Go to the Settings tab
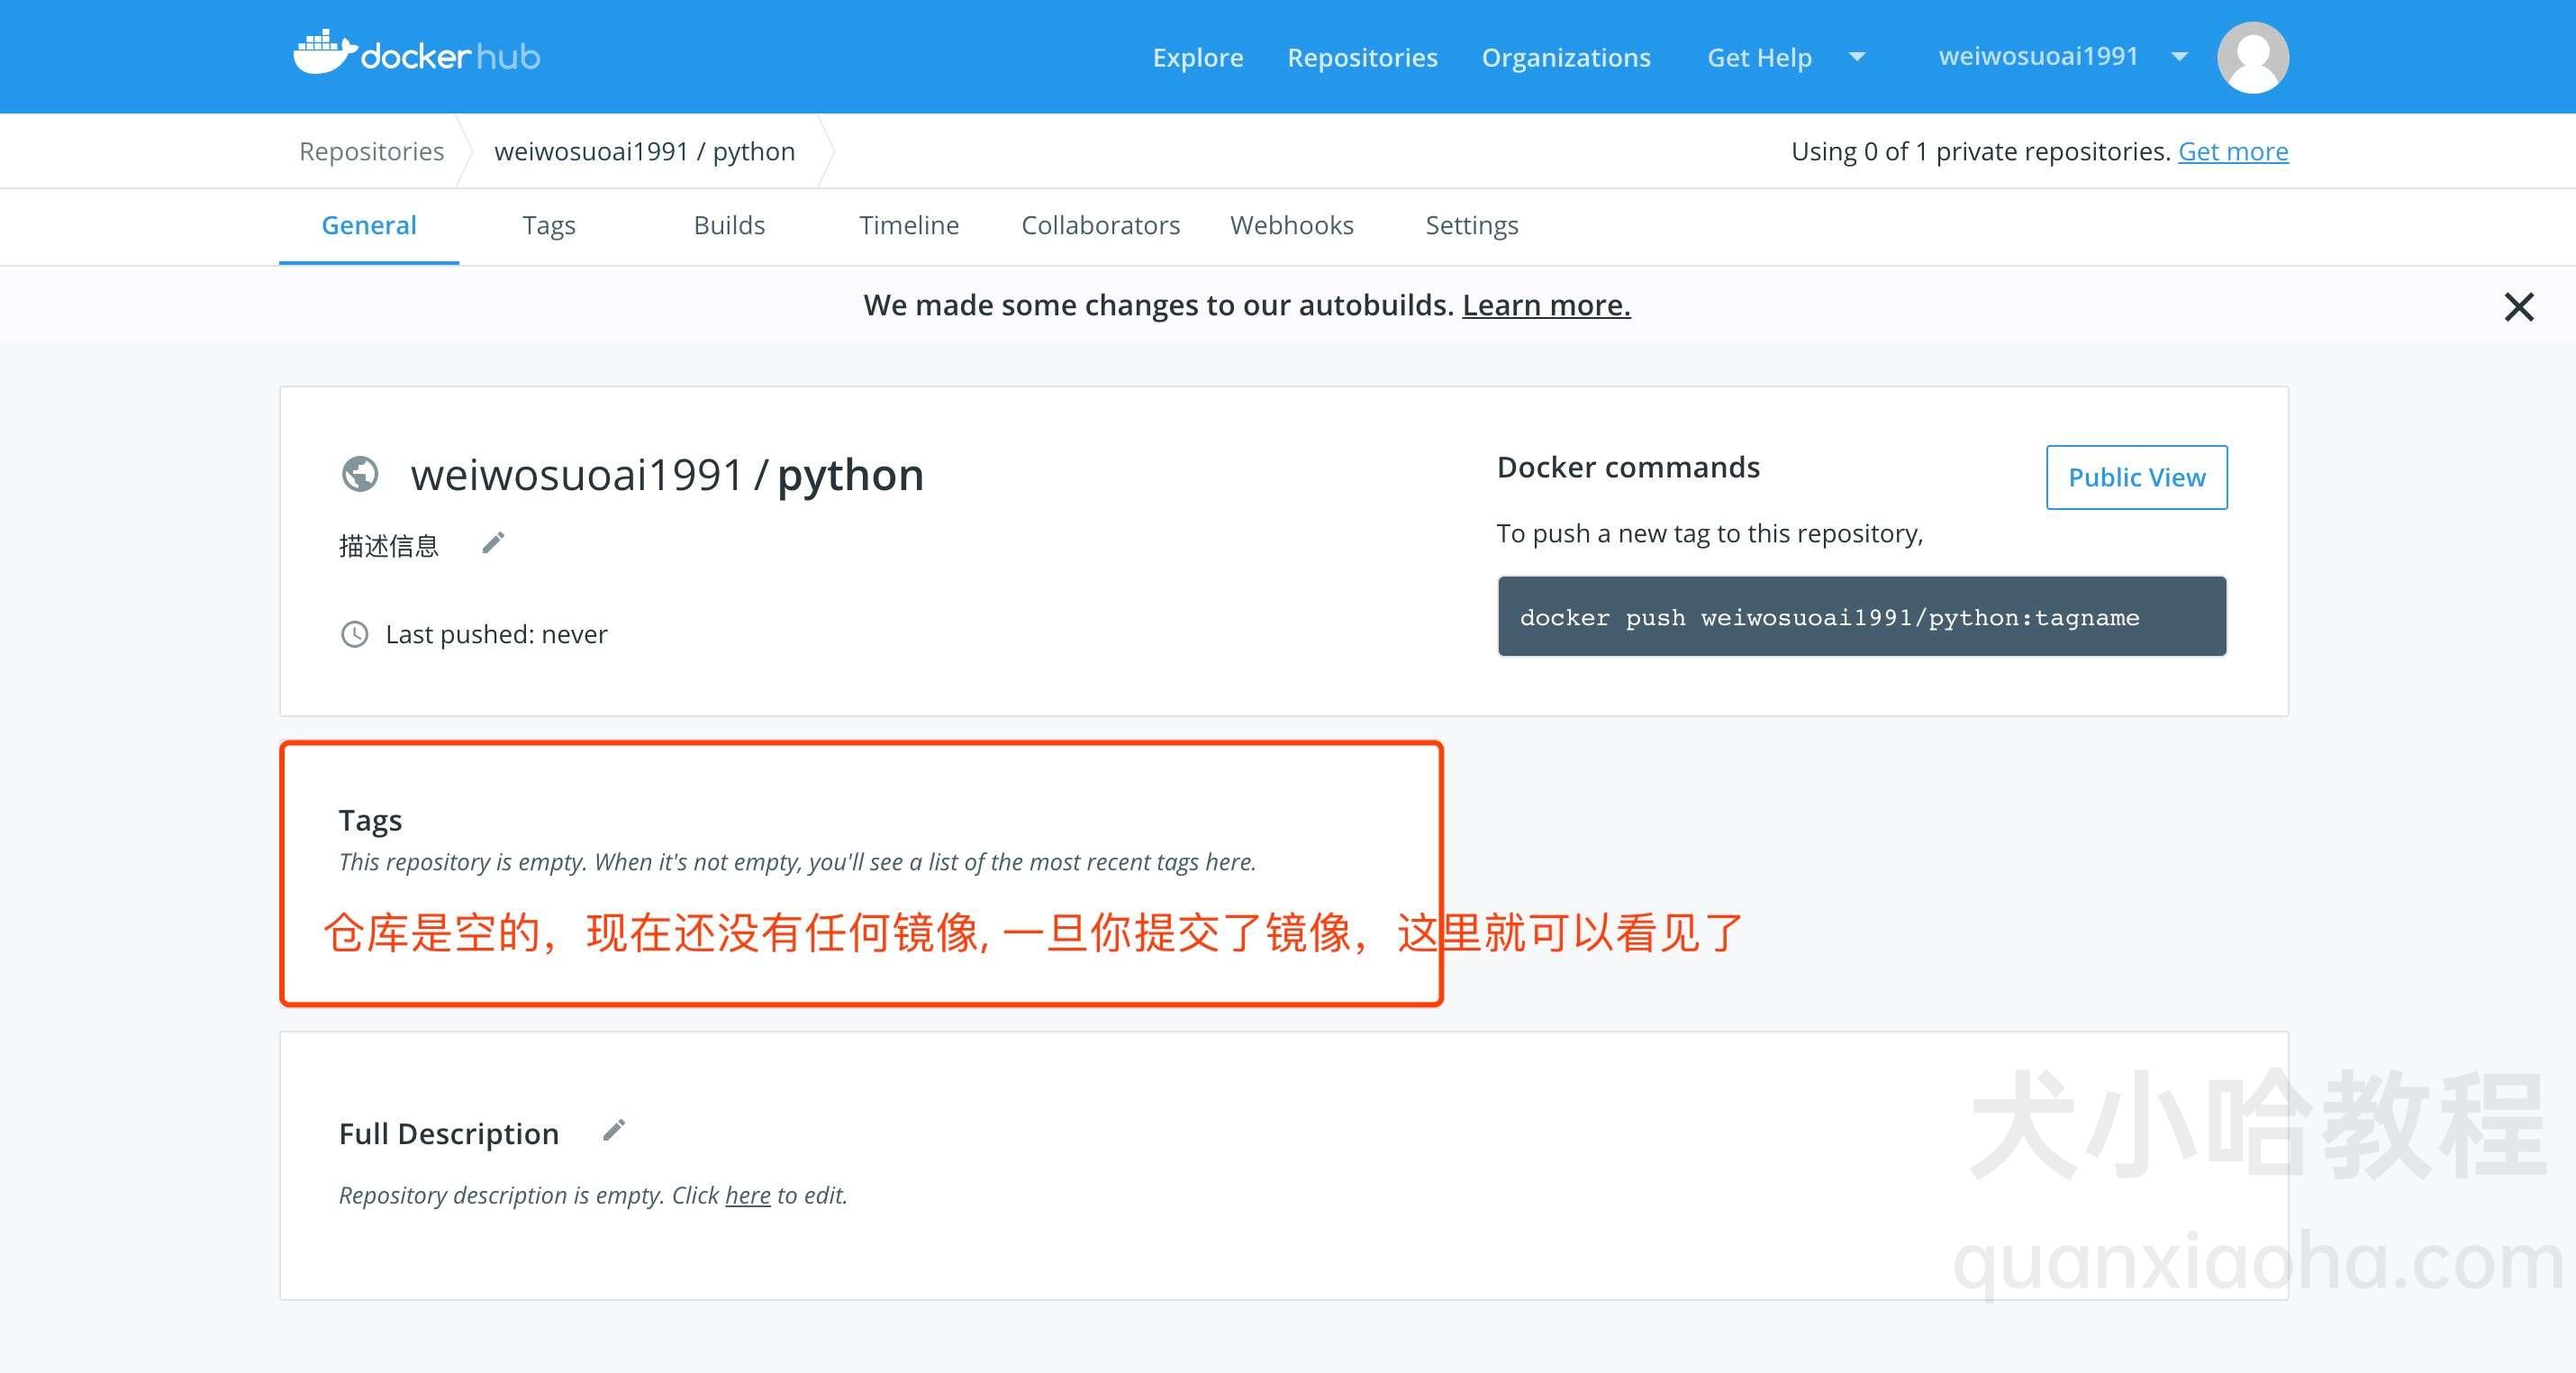Image resolution: width=2576 pixels, height=1373 pixels. [1470, 225]
